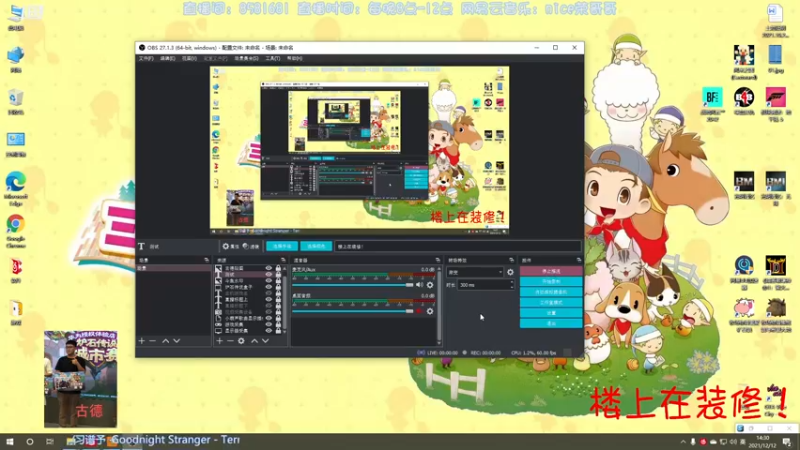Open 场景集合(S) menu in OBS
Image resolution: width=800 pixels, height=450 pixels.
[246, 59]
